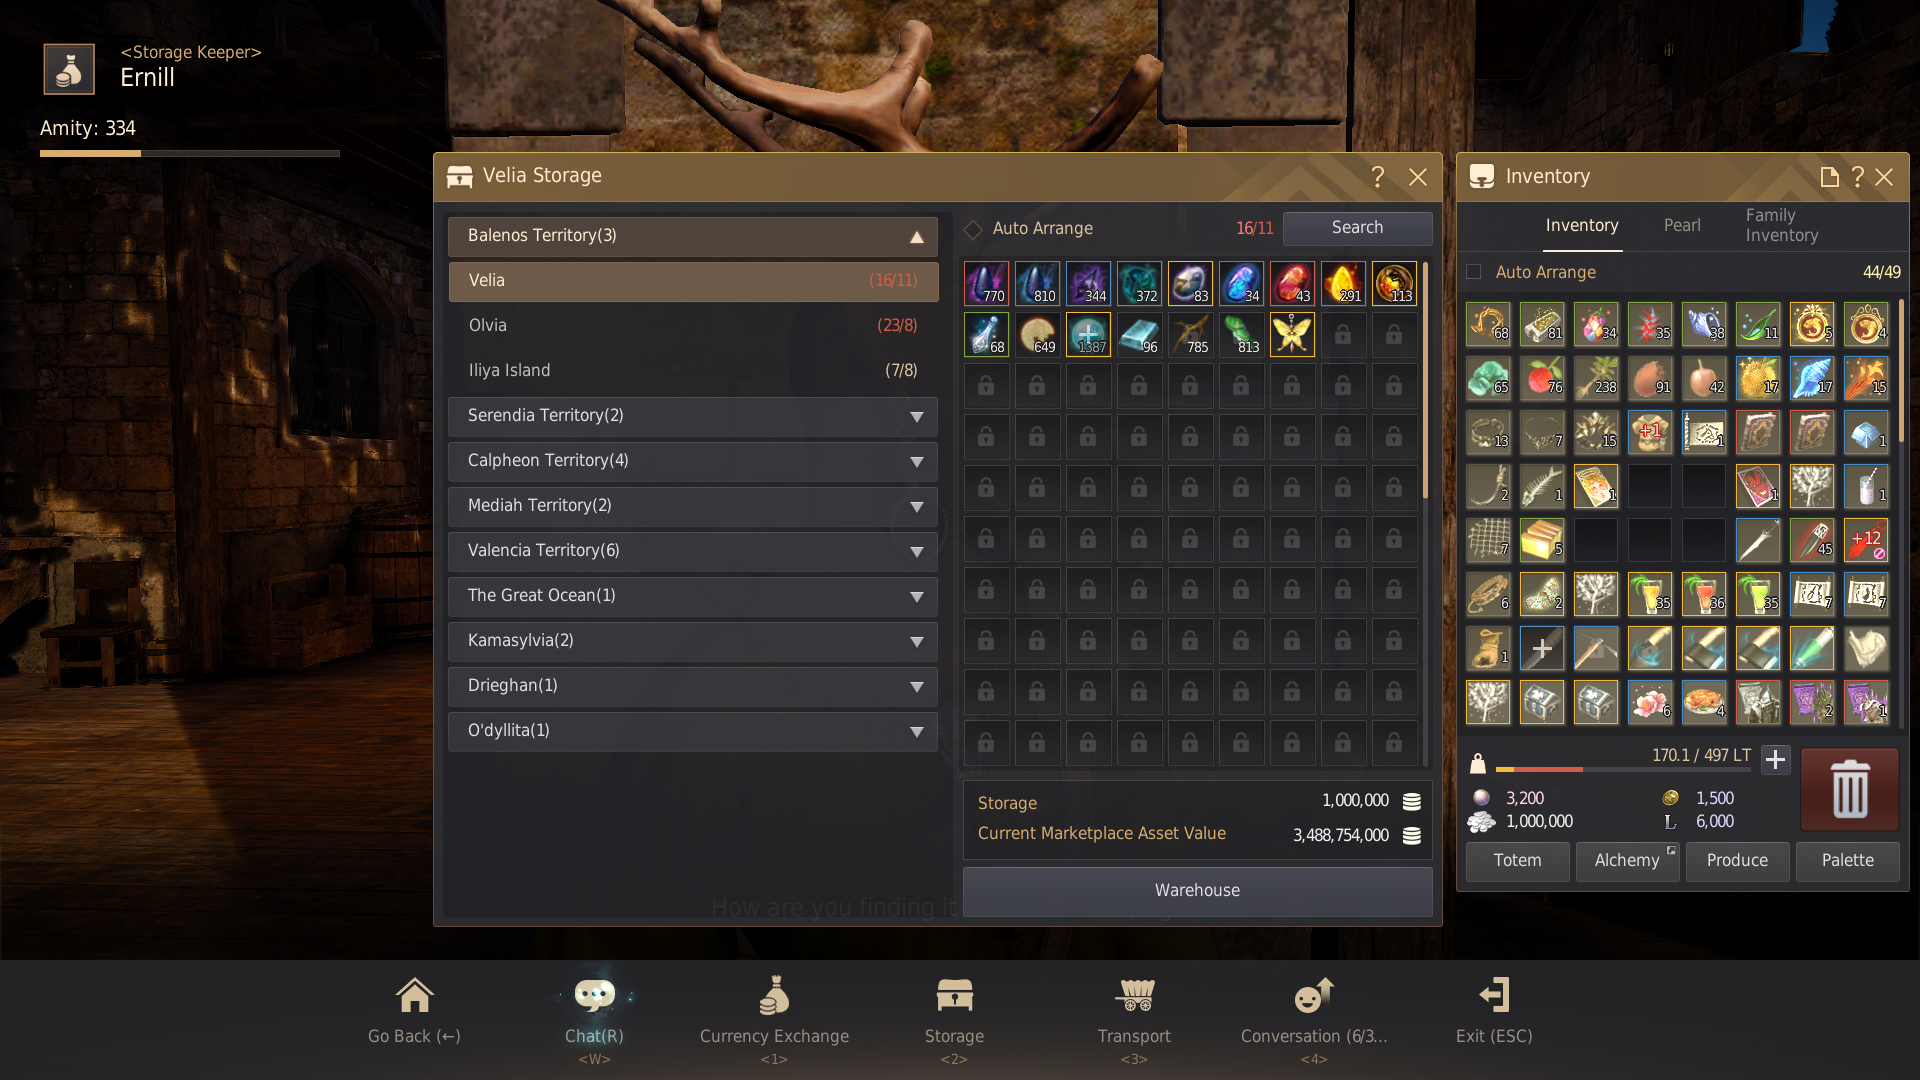The image size is (1920, 1080).
Task: Click the Search button in storage
Action: click(1357, 228)
